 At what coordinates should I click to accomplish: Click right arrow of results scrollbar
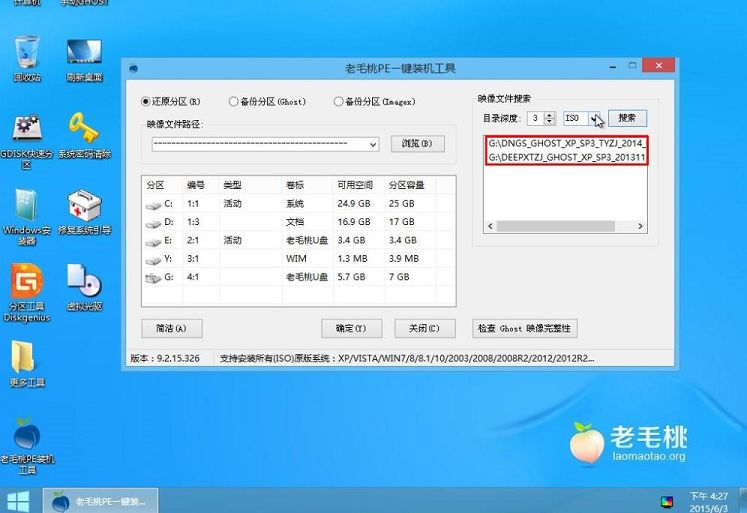pos(640,226)
